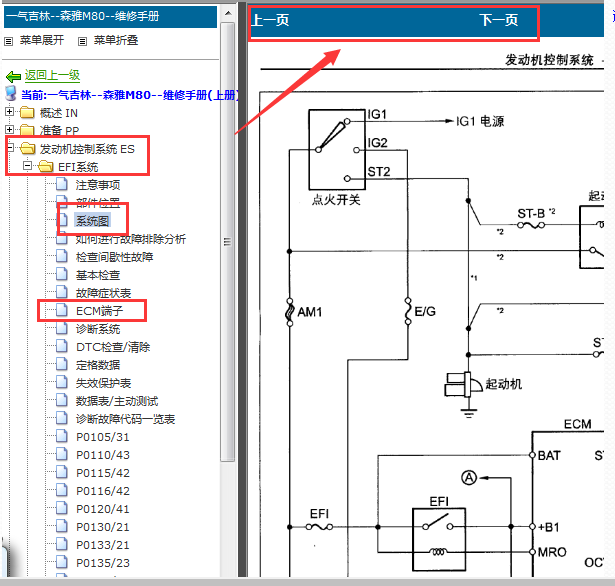This screenshot has width=615, height=586.
Task: Click the 菜单展开 menu expand icon
Action: pyautogui.click(x=8, y=41)
